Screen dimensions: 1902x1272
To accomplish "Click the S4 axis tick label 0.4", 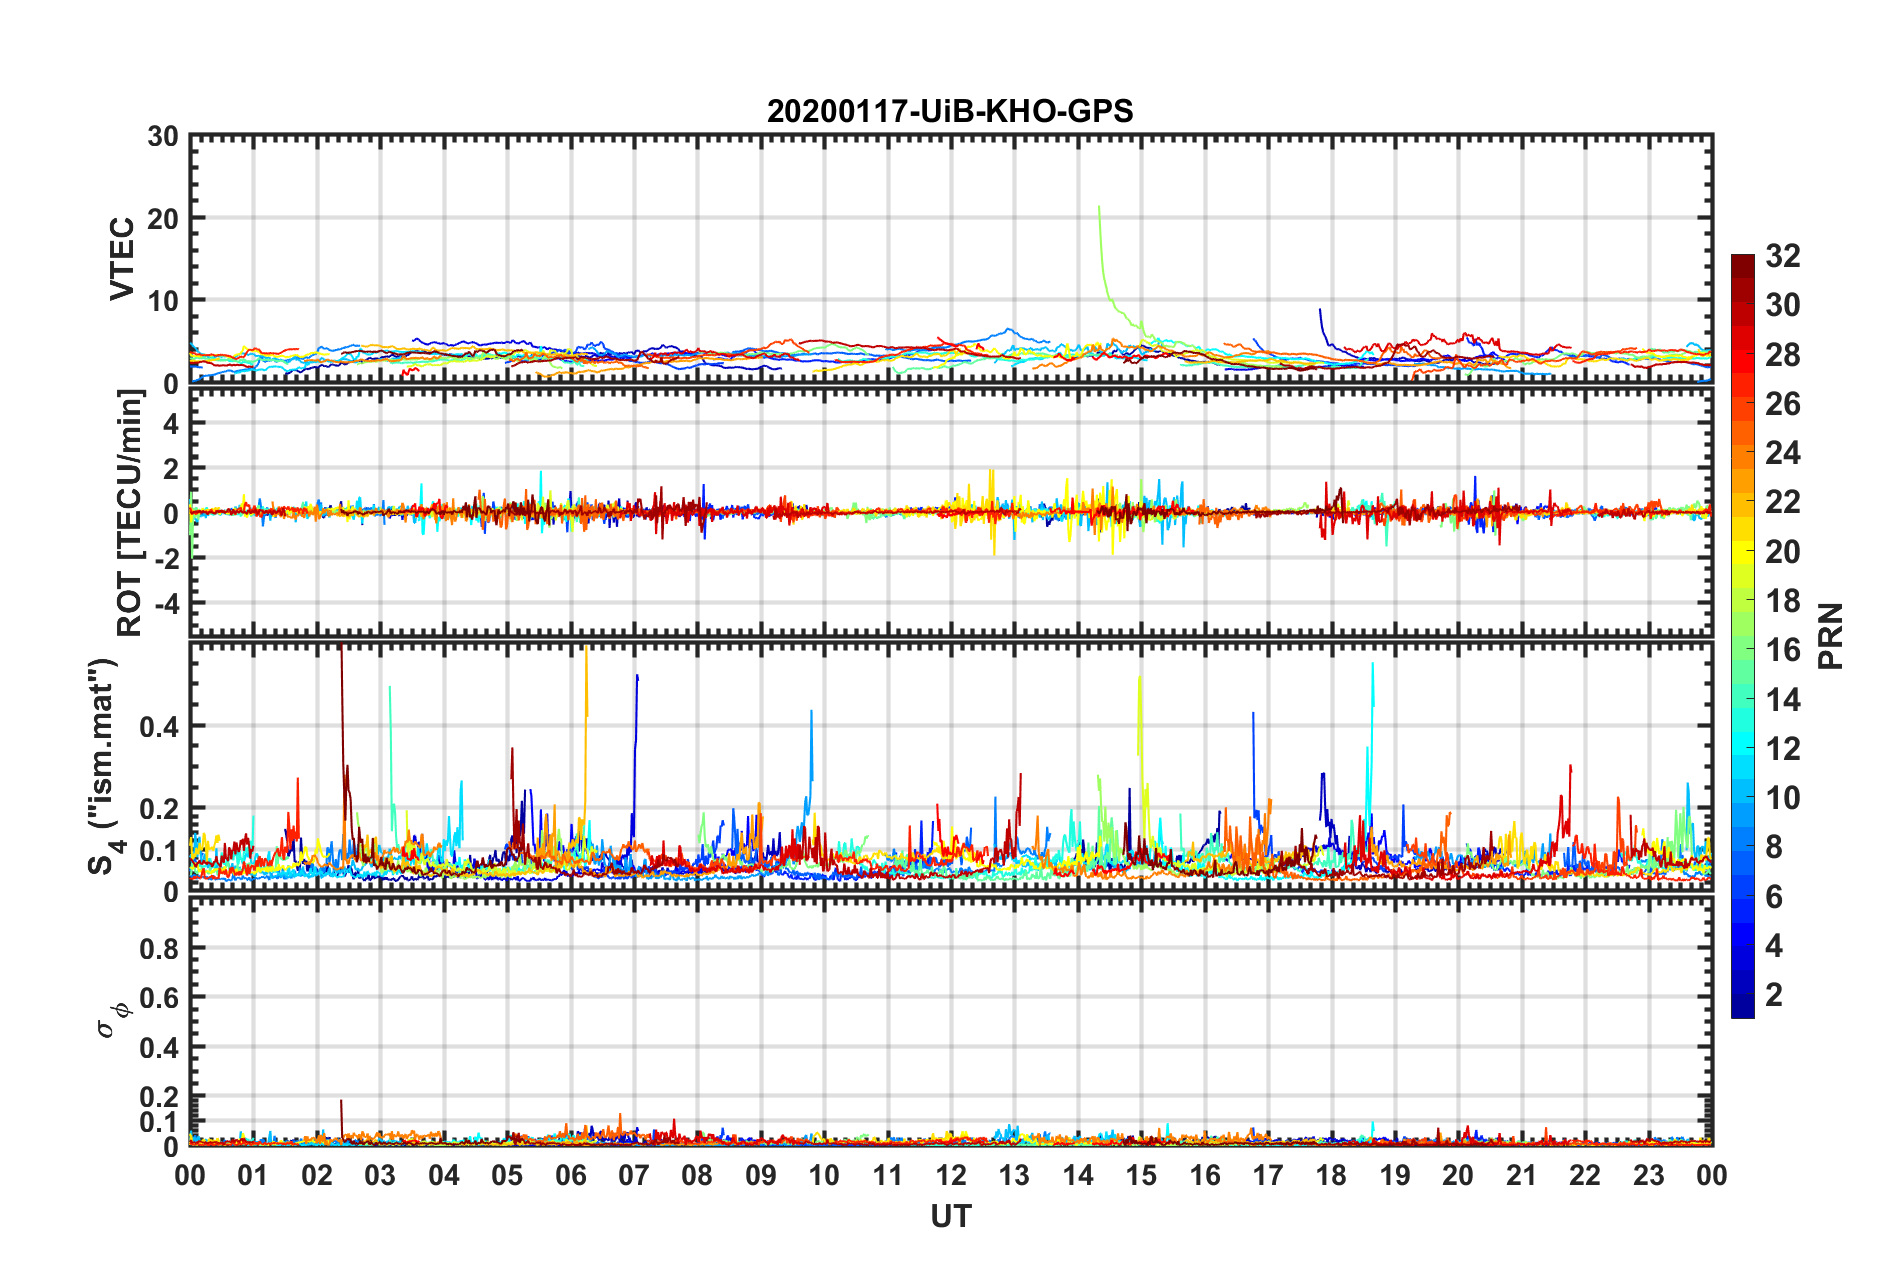I will (158, 727).
